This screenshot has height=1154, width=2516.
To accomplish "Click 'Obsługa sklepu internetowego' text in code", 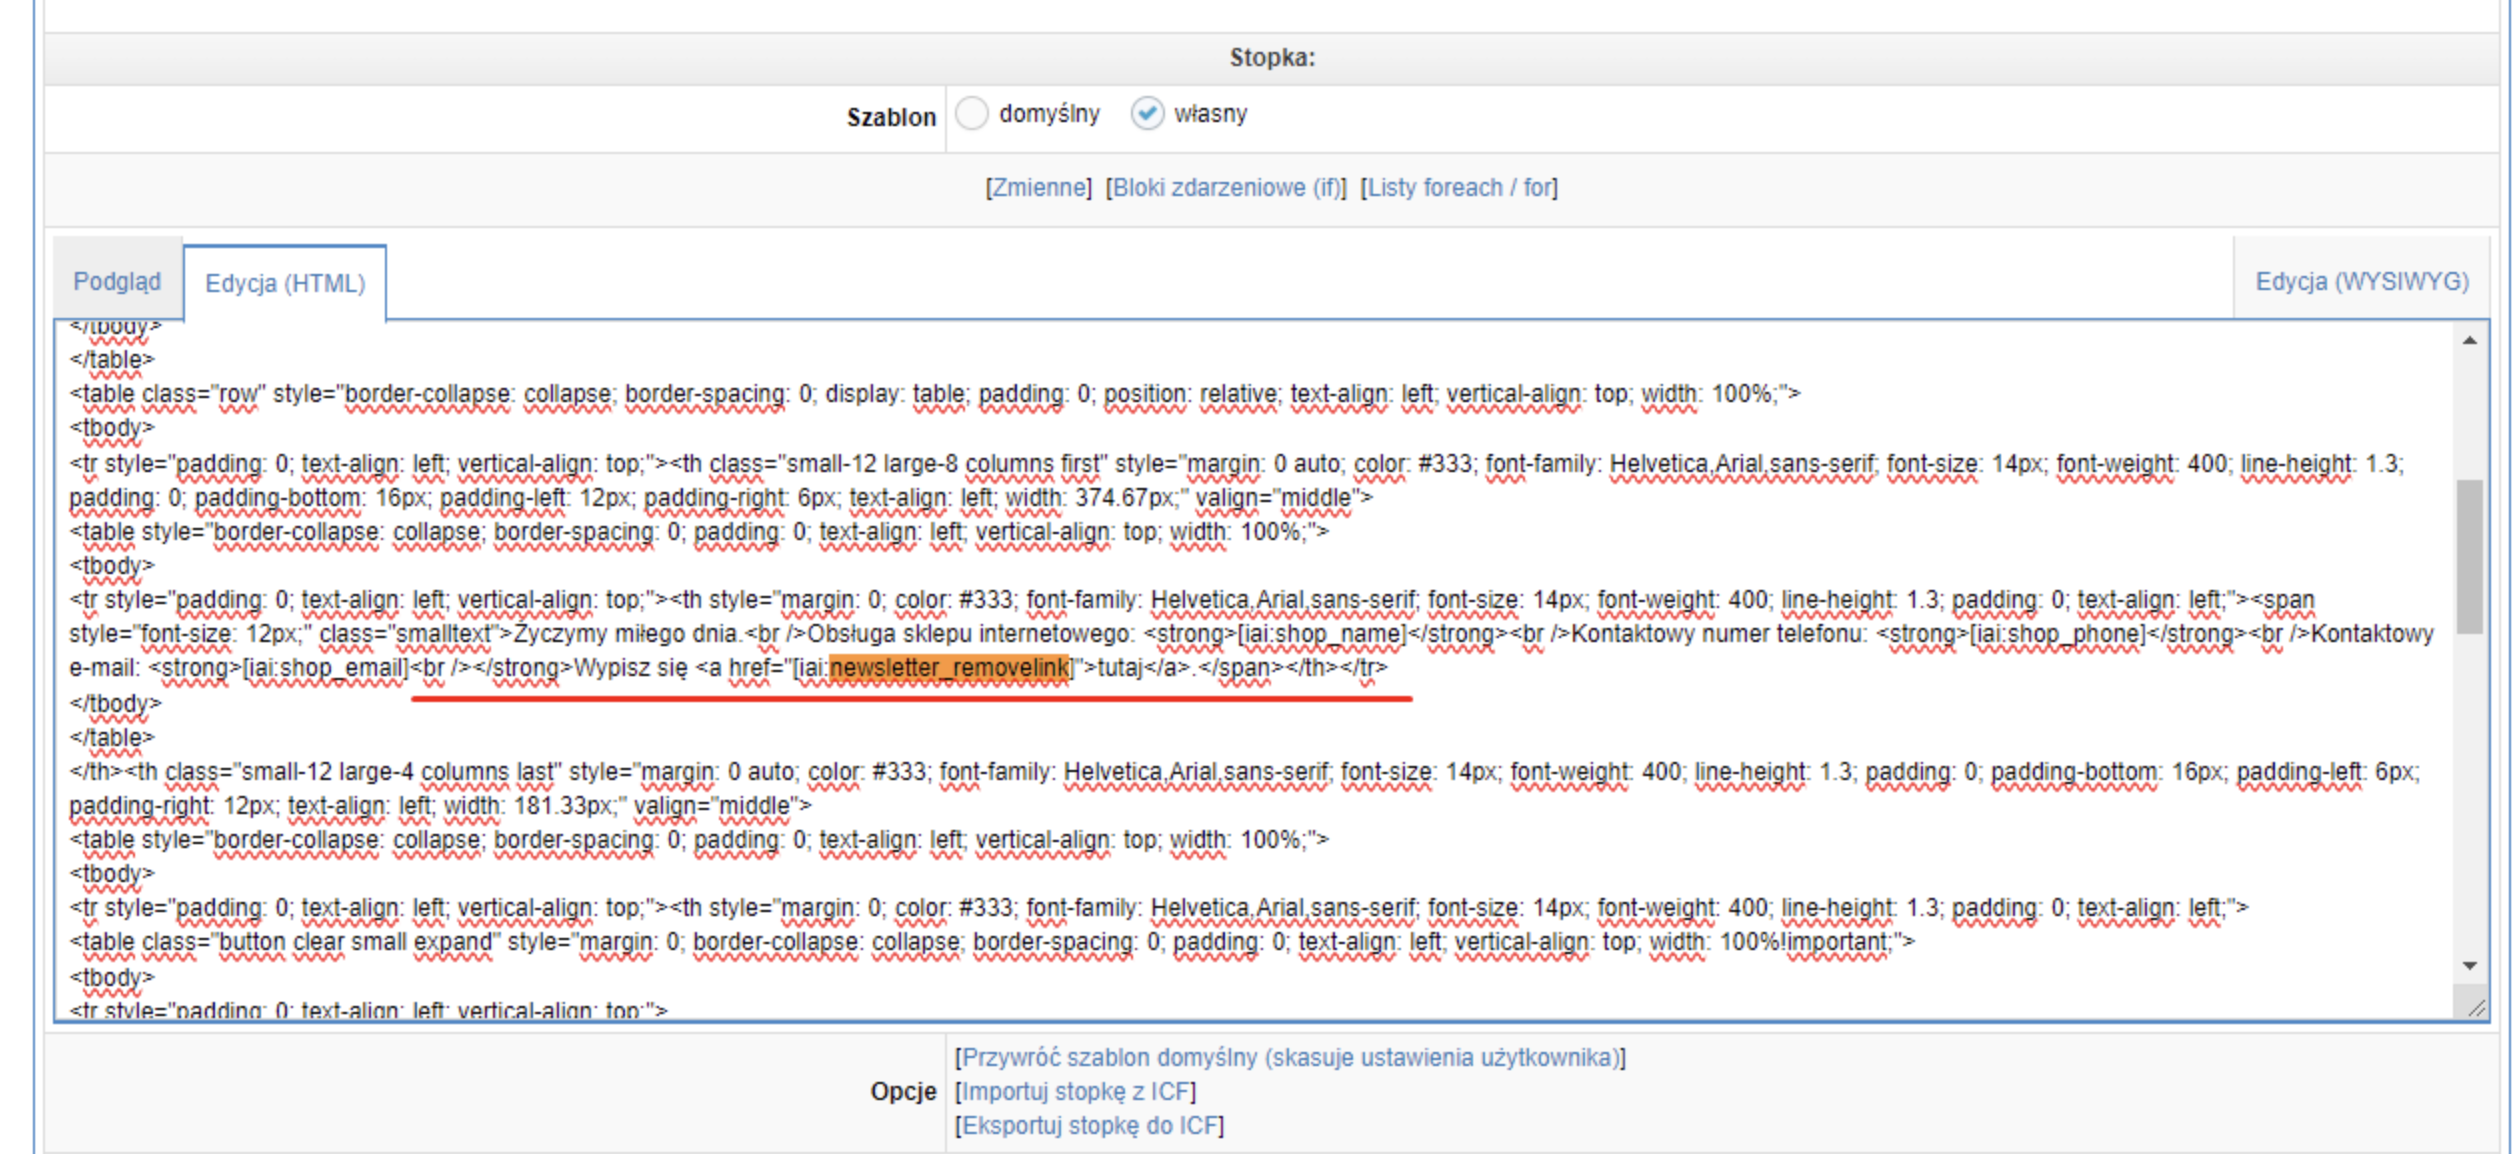I will [x=970, y=634].
